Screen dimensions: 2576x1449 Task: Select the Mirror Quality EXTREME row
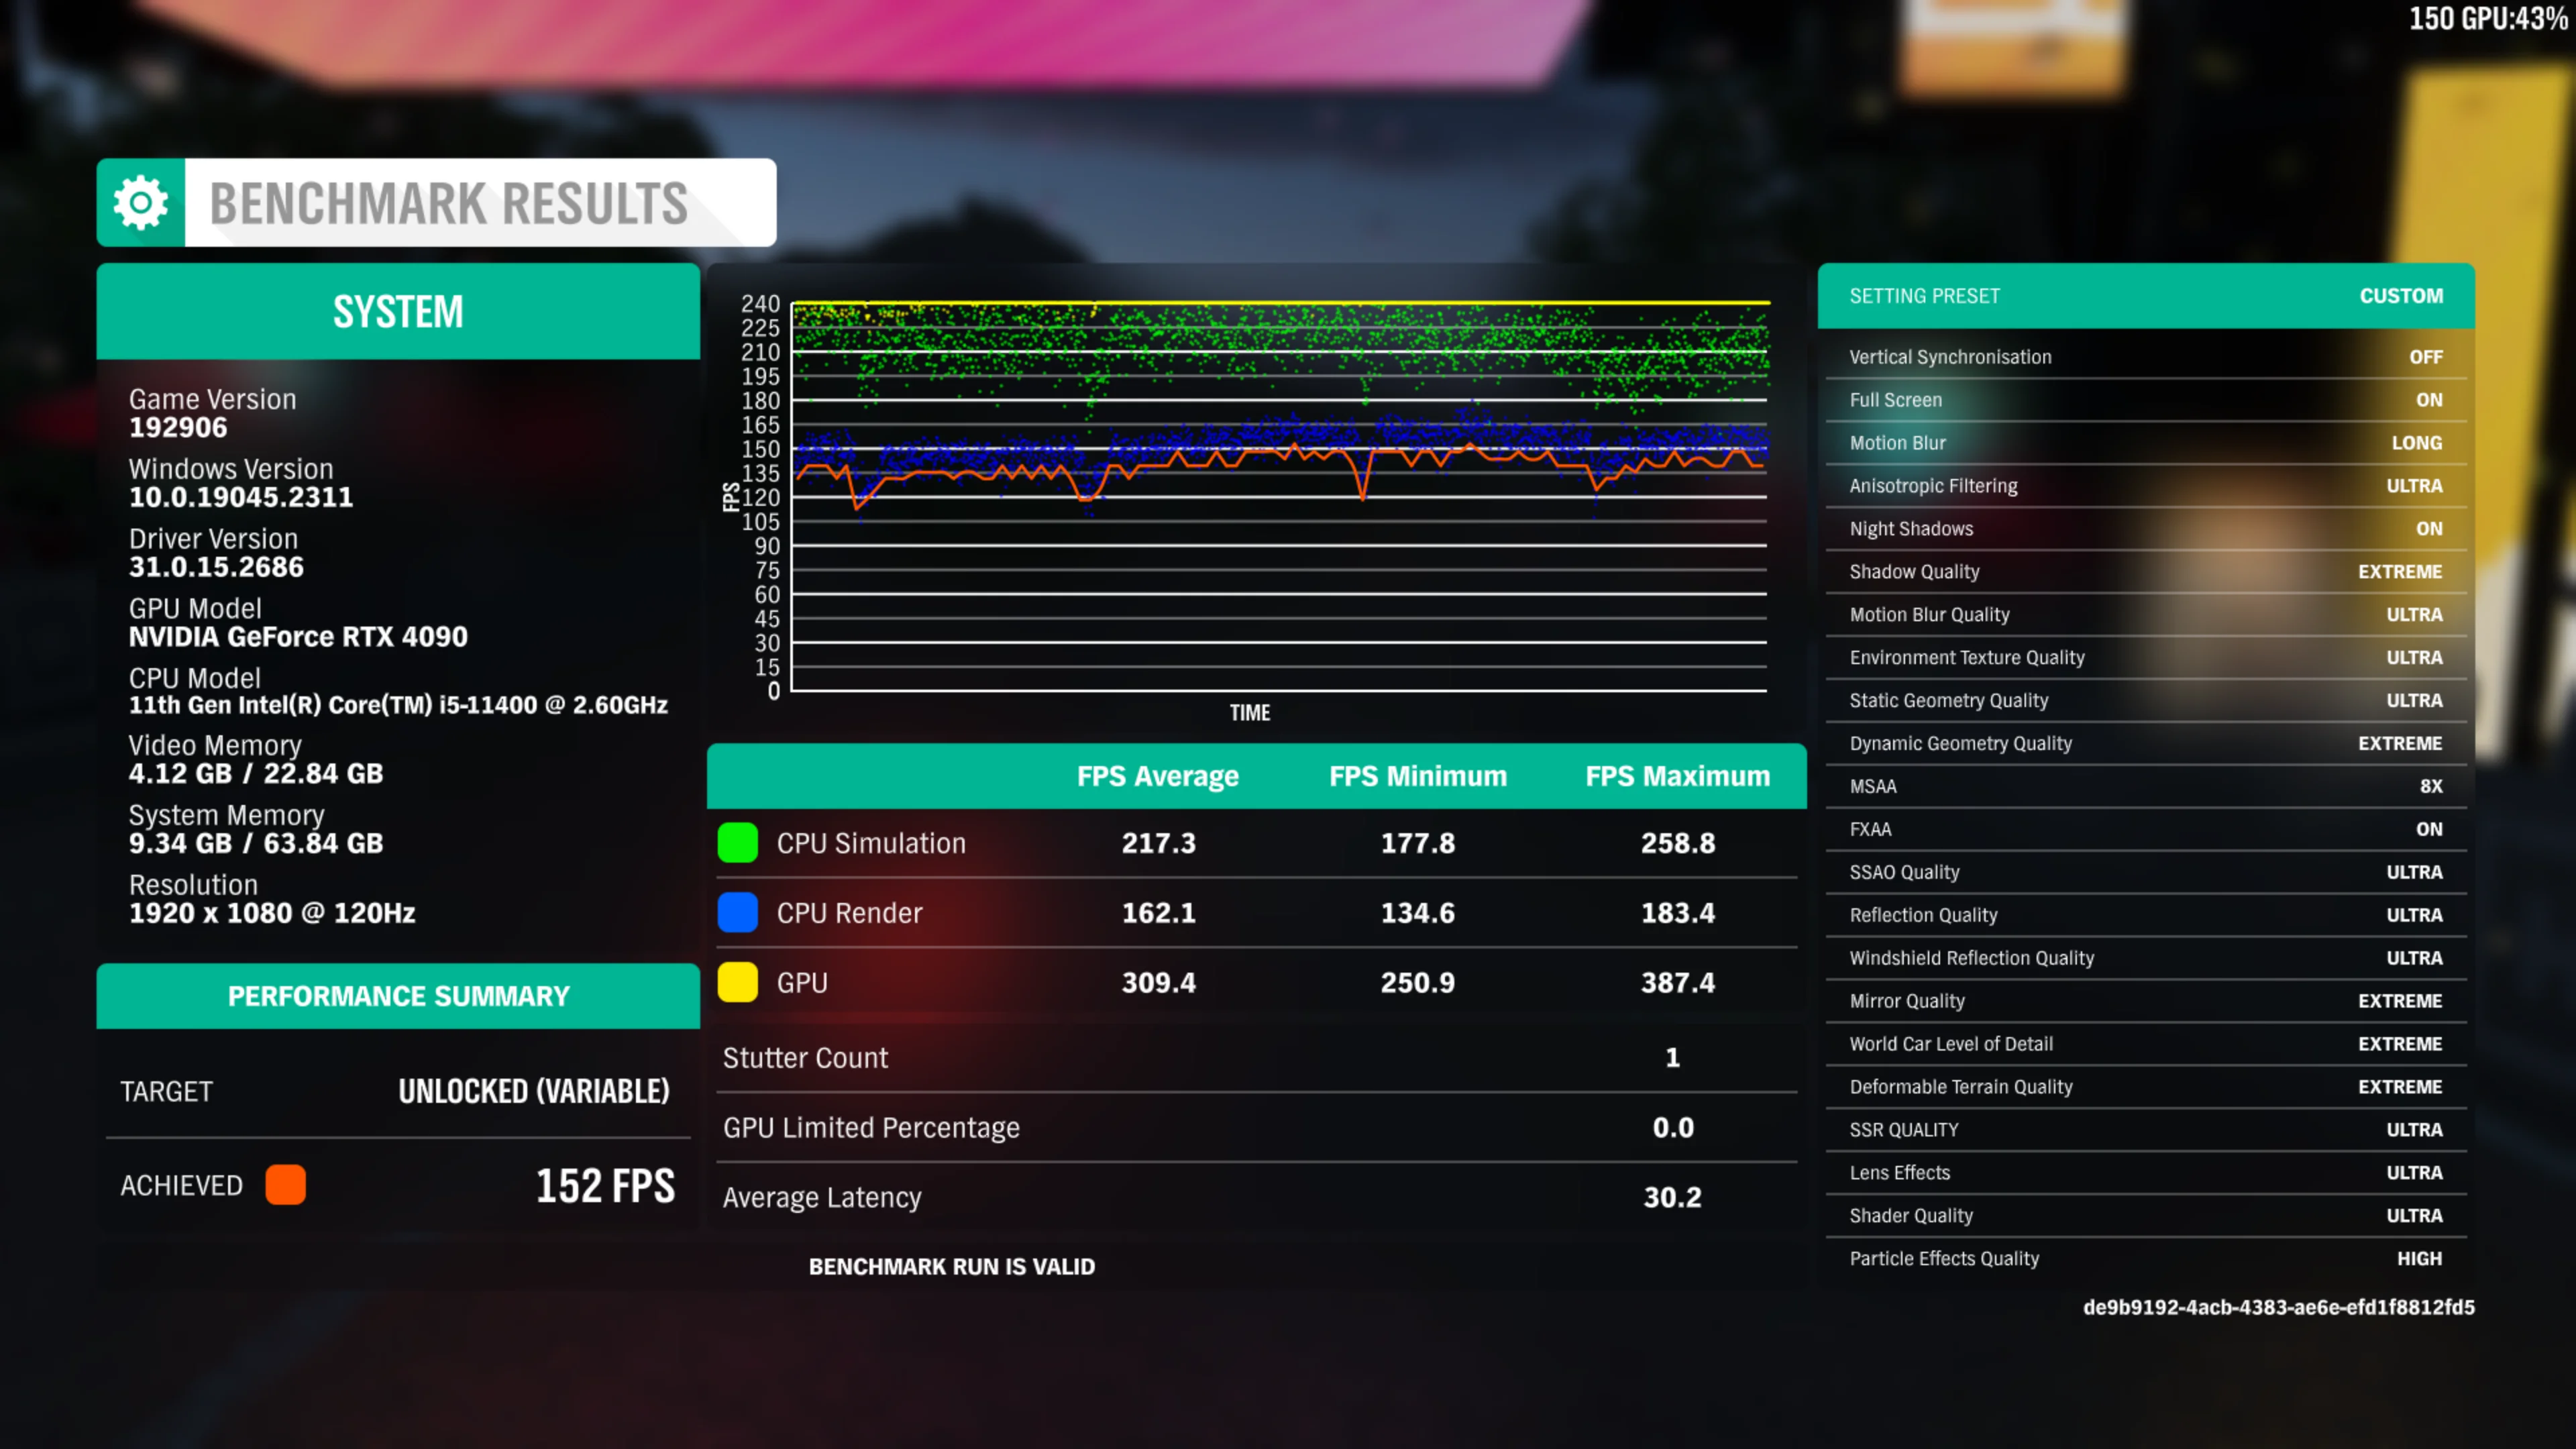point(2146,1001)
